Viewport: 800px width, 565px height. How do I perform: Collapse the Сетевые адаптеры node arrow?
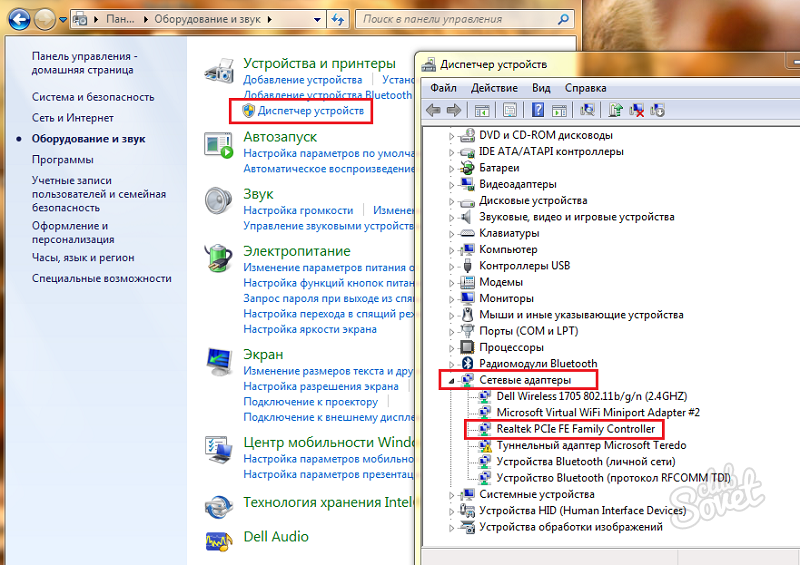(x=451, y=381)
